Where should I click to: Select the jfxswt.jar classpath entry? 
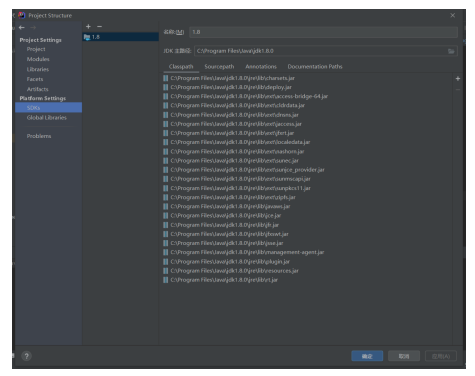click(x=229, y=234)
